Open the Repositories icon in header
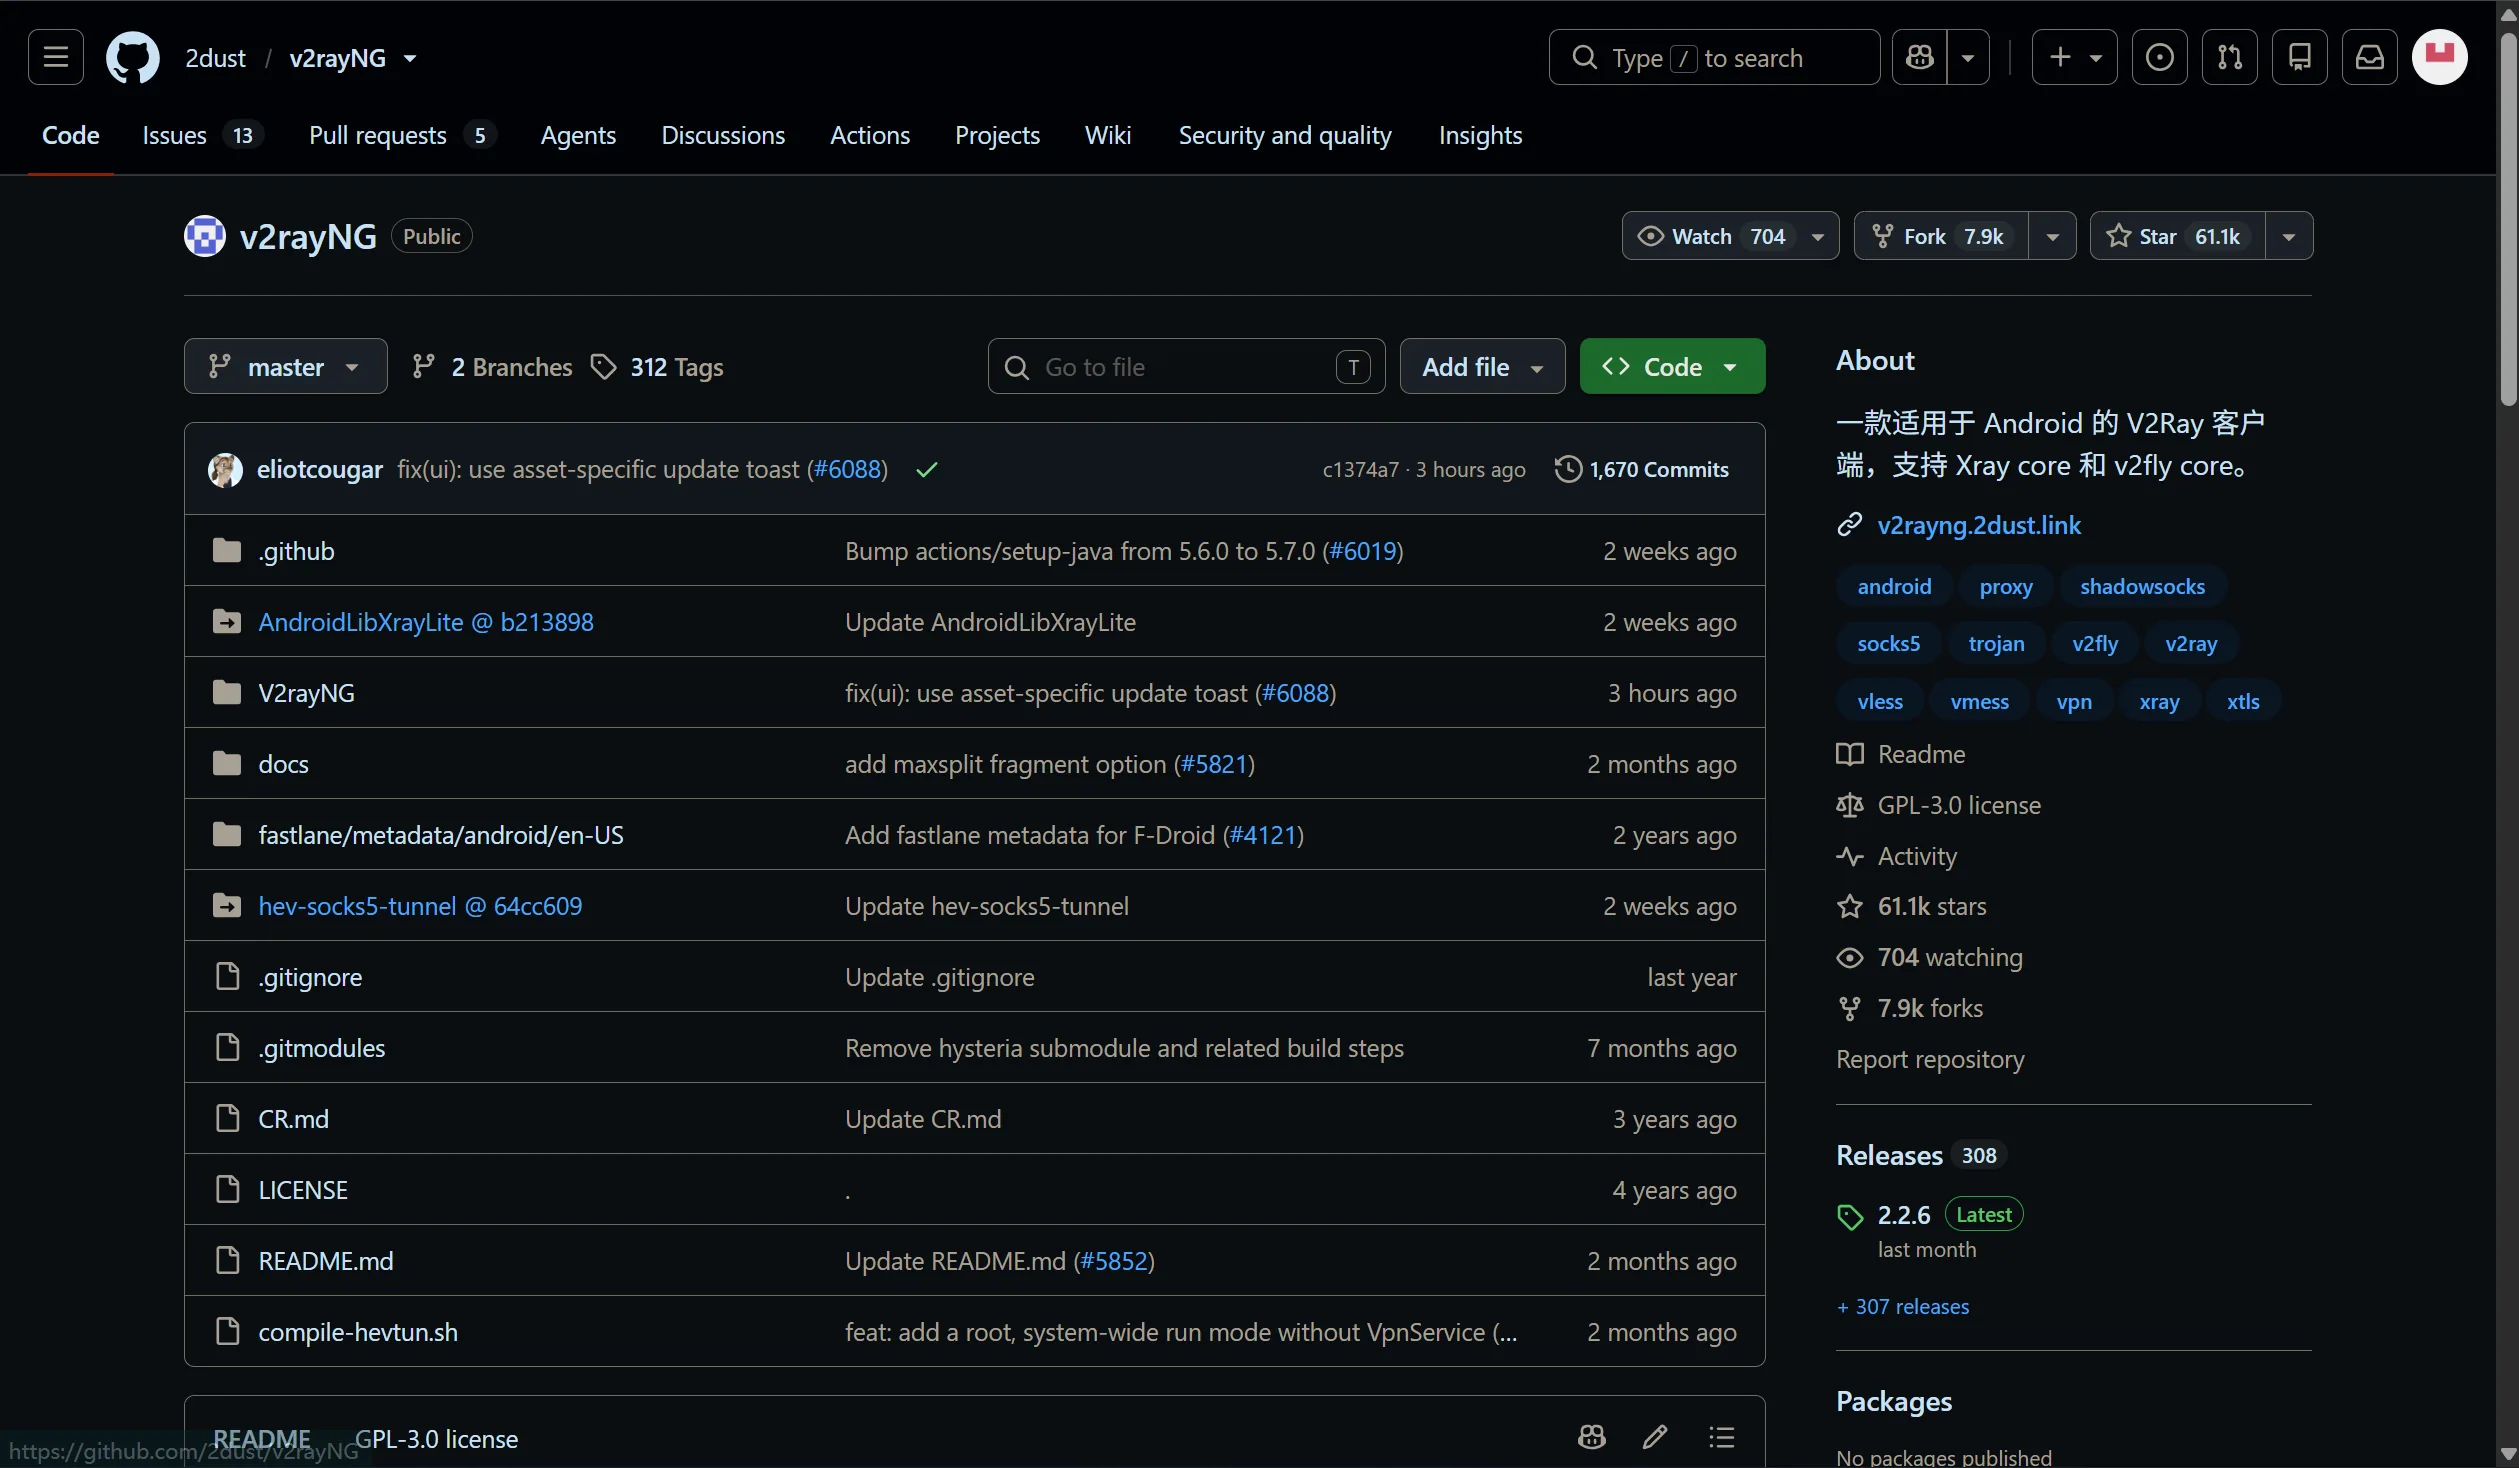The width and height of the screenshot is (2519, 1468). (2300, 57)
